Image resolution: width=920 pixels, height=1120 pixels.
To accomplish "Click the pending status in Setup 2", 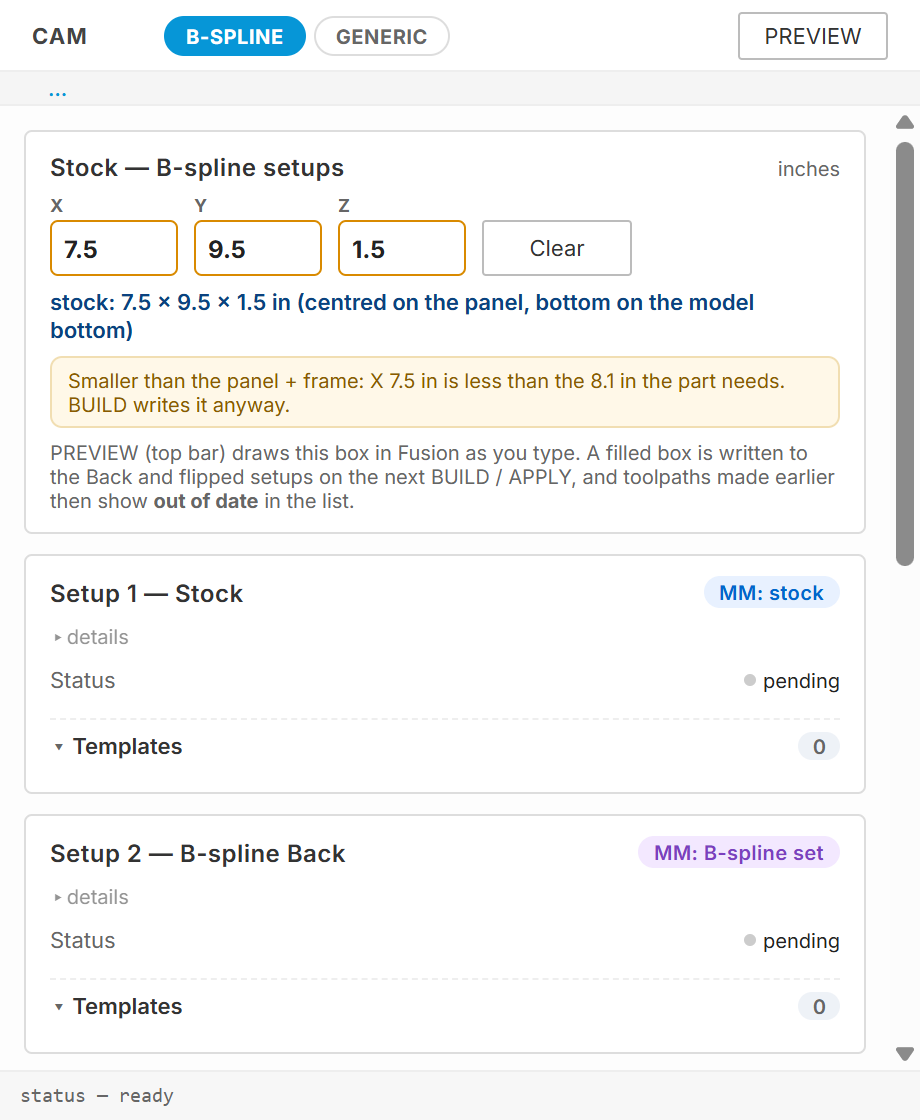I will tap(791, 941).
